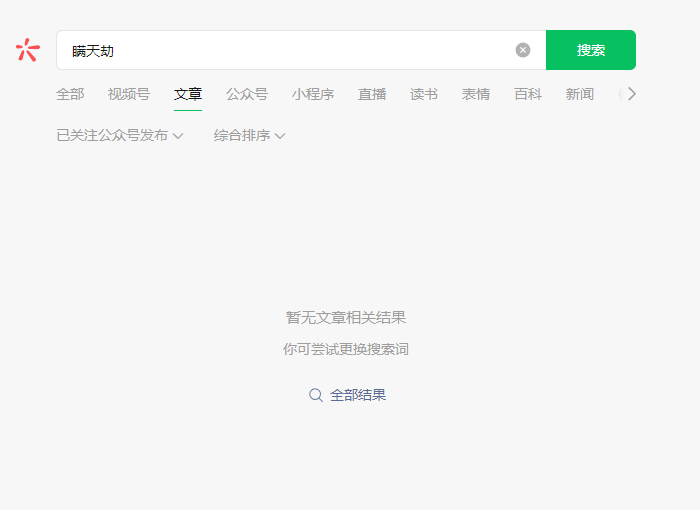Open the 小程序 tab
This screenshot has height=510, width=700.
313,94
